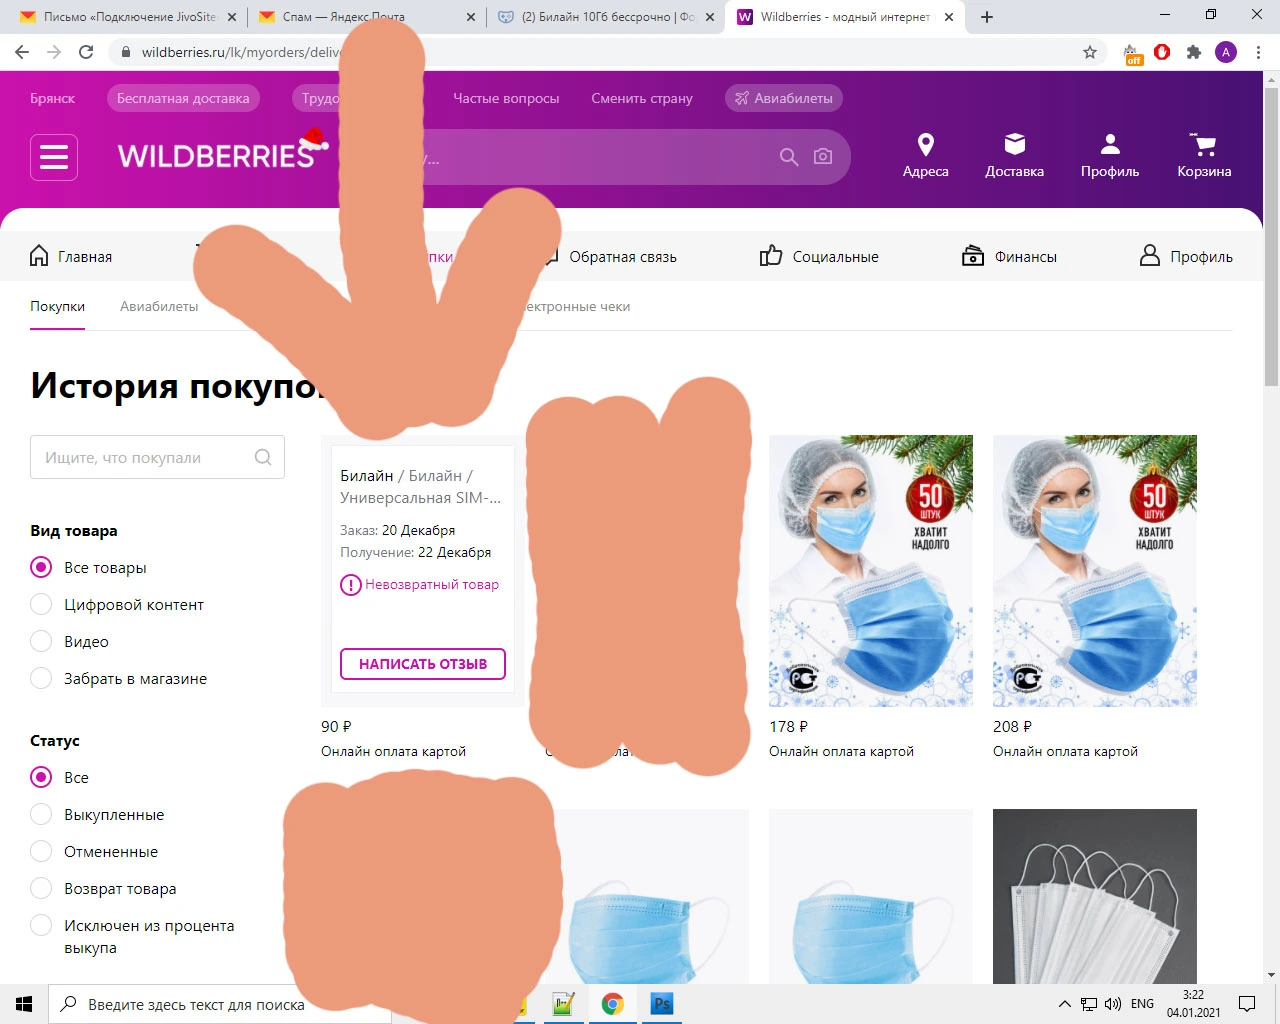Image resolution: width=1280 pixels, height=1024 pixels.
Task: Select the Все товары radio button
Action: pyautogui.click(x=41, y=568)
